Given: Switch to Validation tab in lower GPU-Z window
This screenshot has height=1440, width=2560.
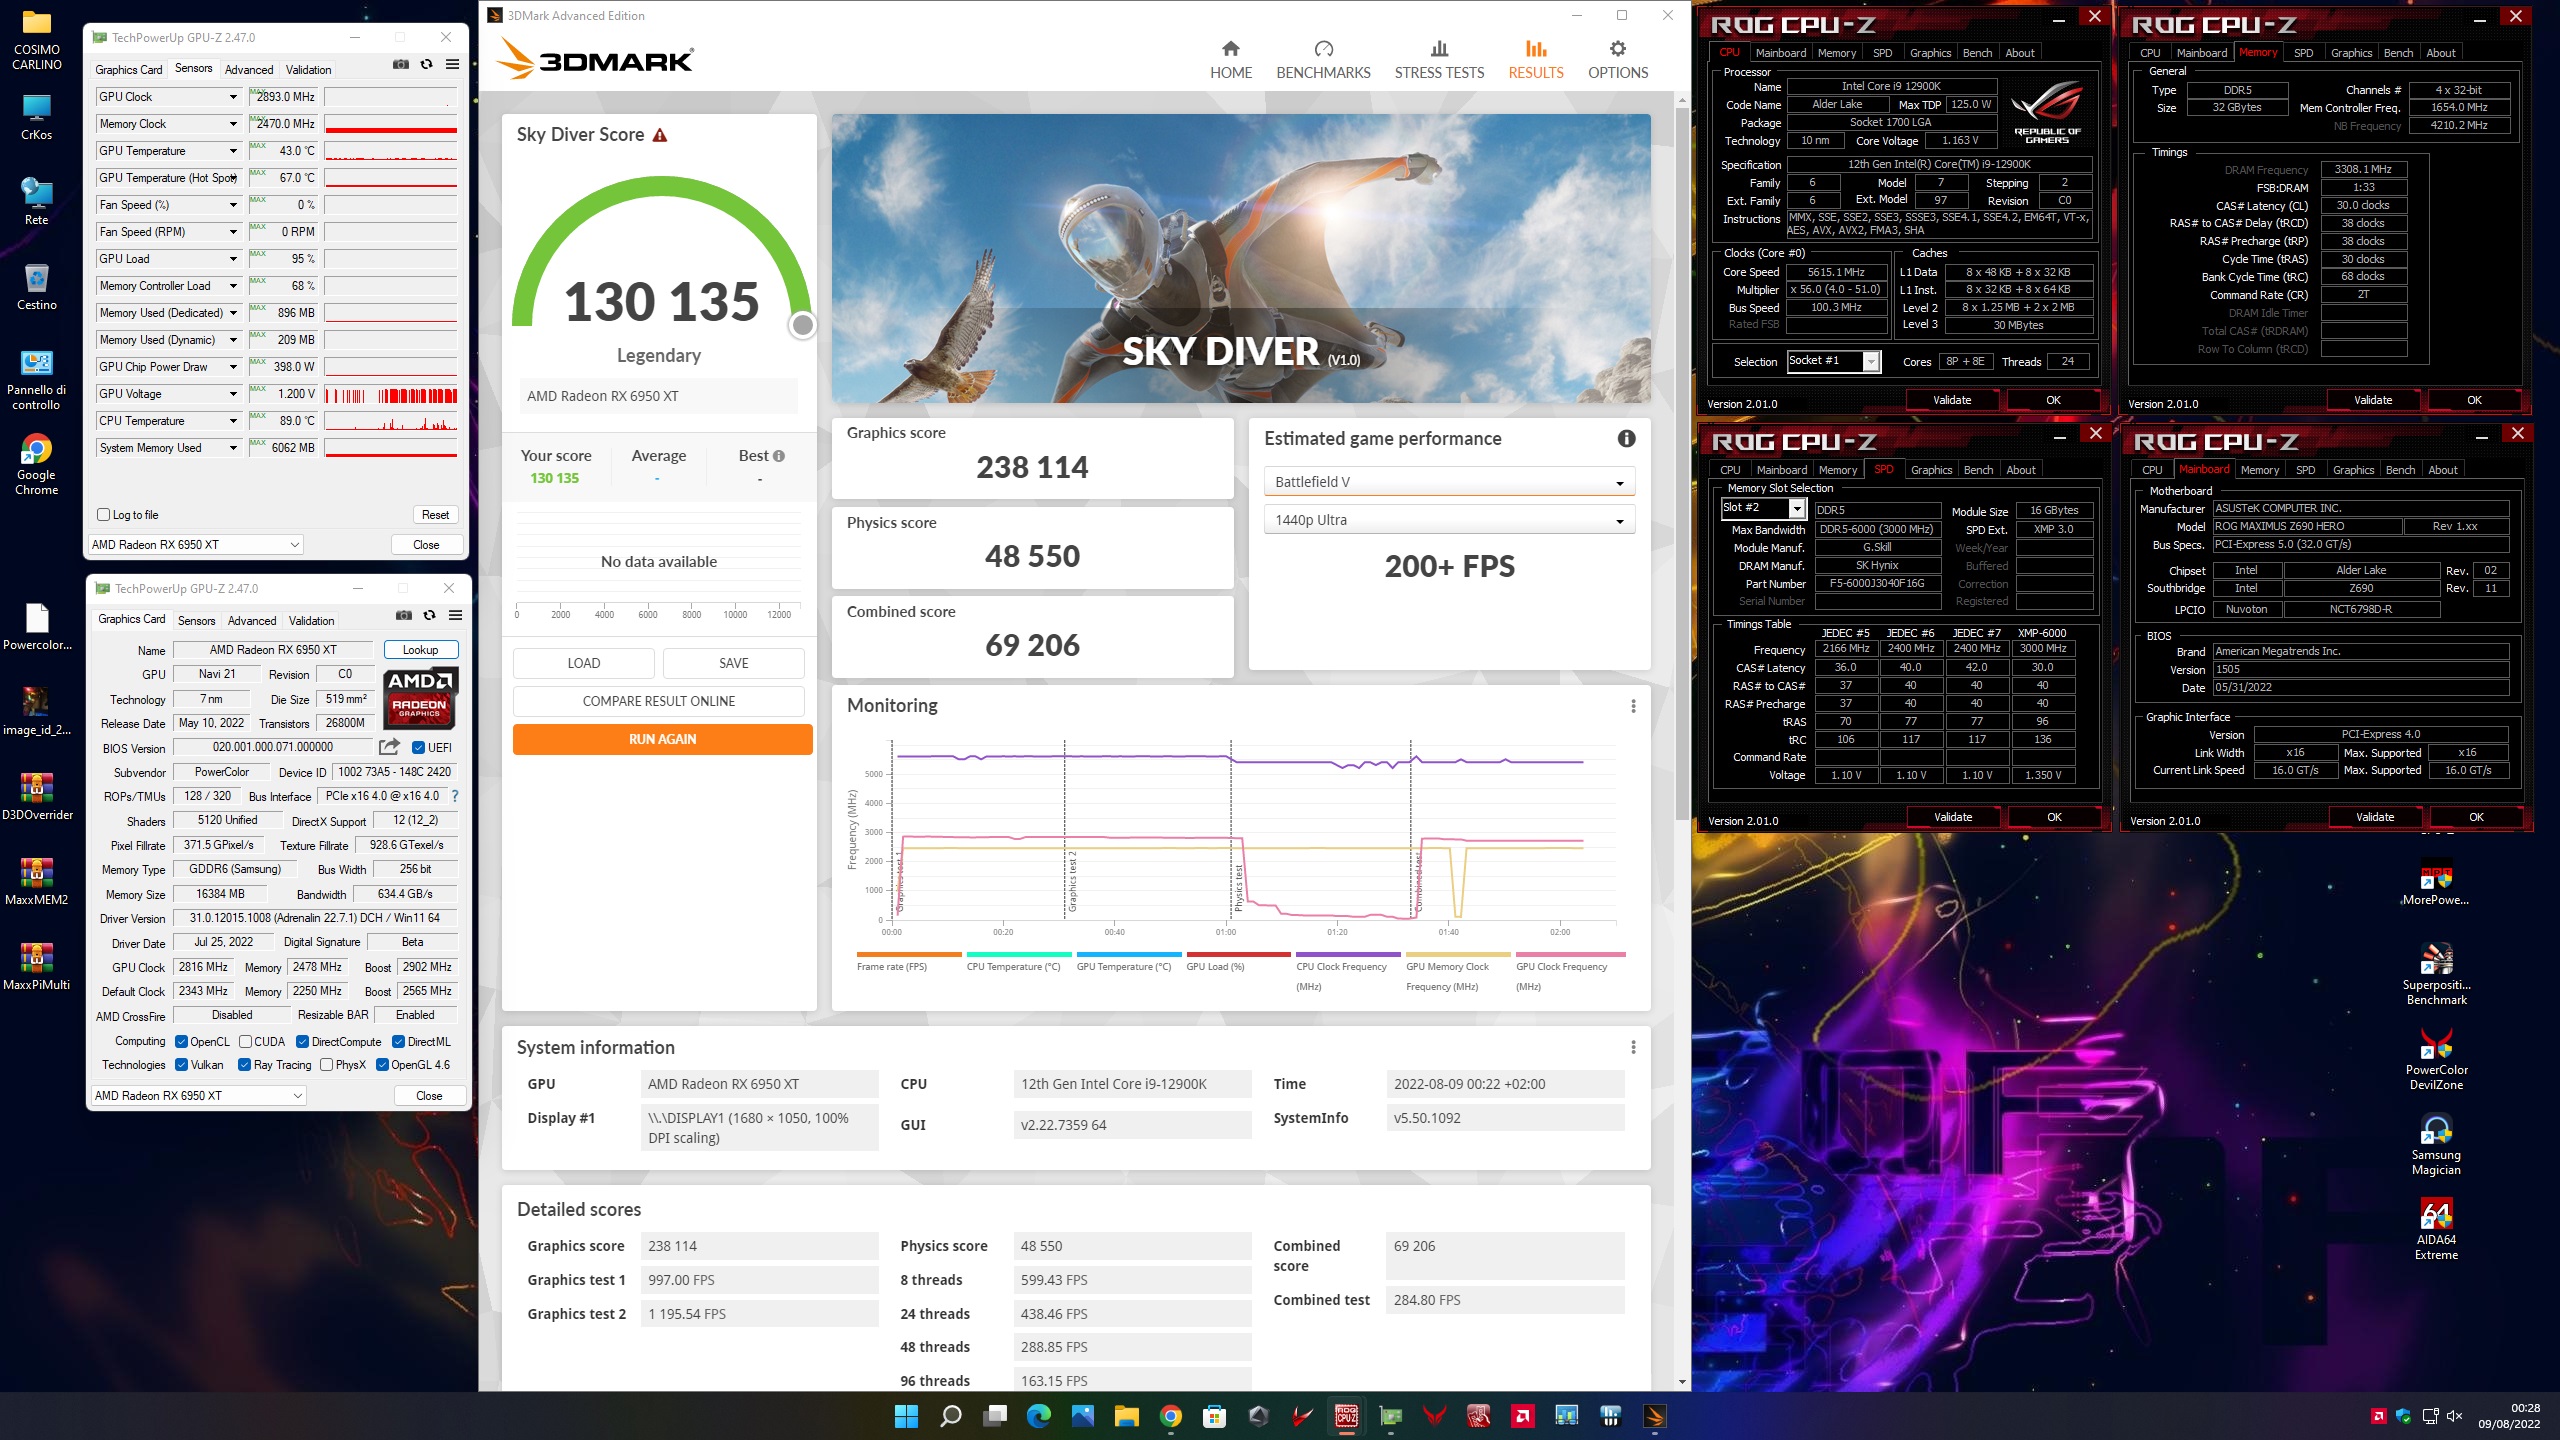Looking at the screenshot, I should pos(312,621).
